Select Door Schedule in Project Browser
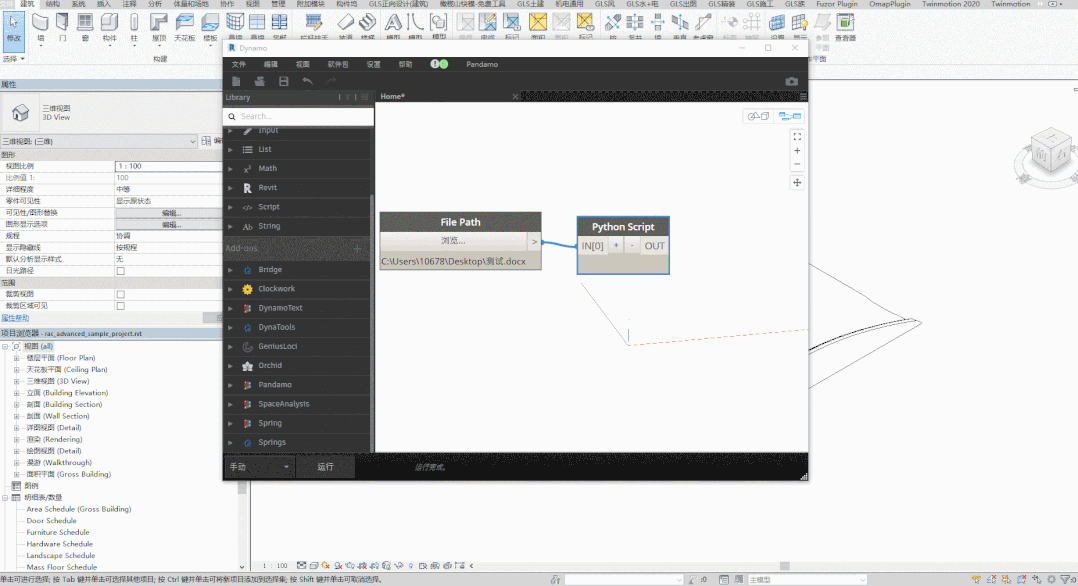1078x586 pixels. coord(52,521)
